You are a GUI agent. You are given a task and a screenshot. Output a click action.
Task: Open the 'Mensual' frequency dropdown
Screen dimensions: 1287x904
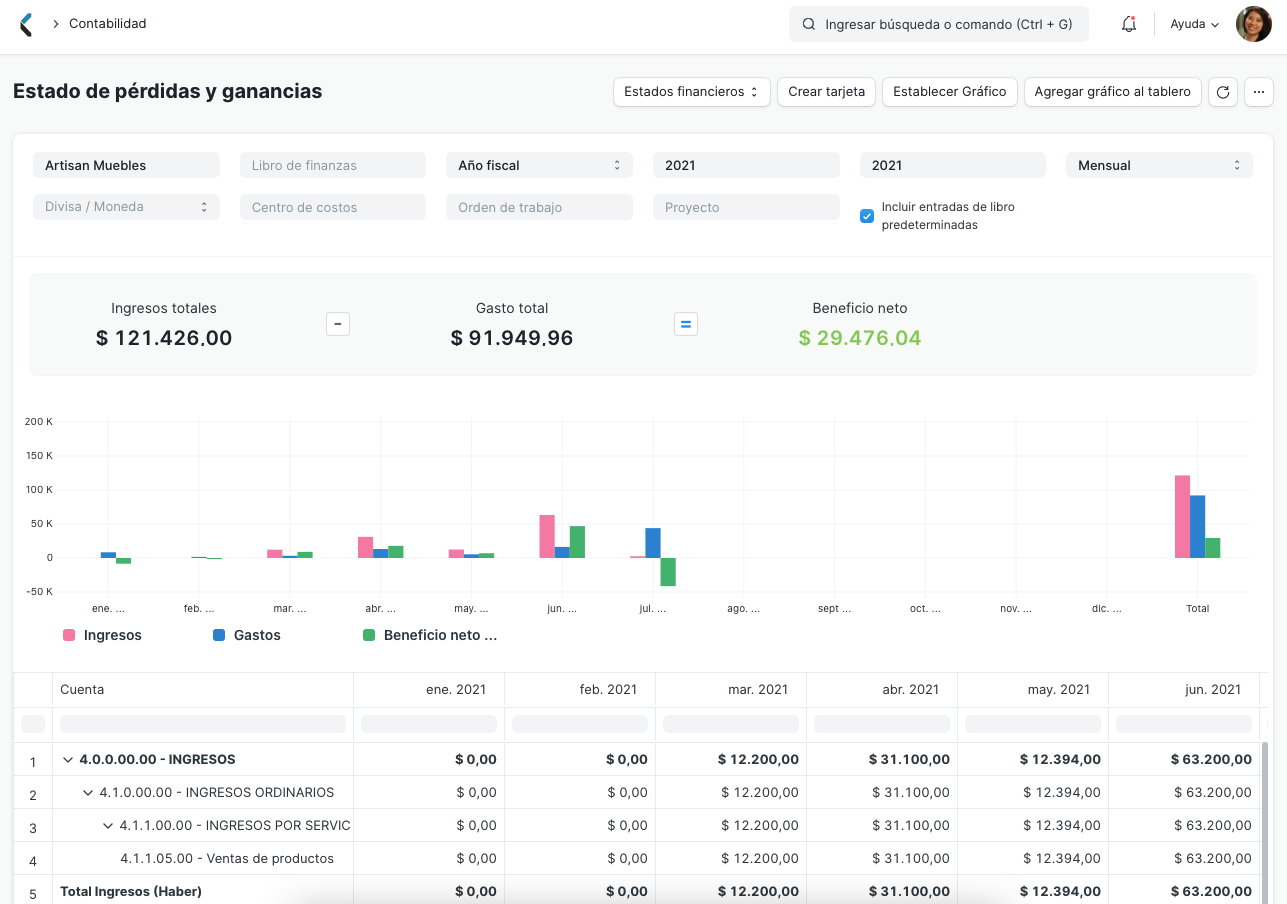point(1159,165)
